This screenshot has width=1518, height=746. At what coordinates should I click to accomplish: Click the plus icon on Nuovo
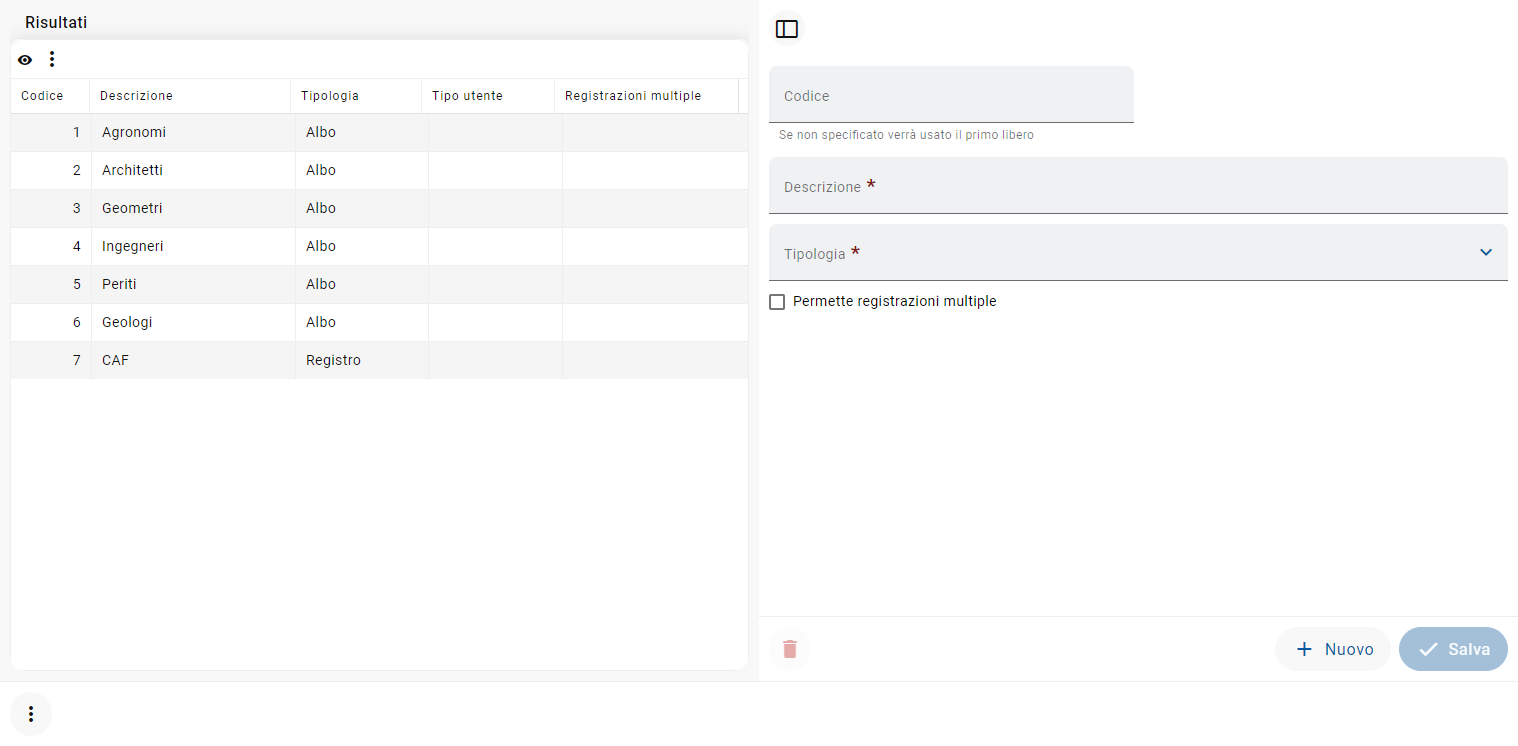pyautogui.click(x=1304, y=649)
